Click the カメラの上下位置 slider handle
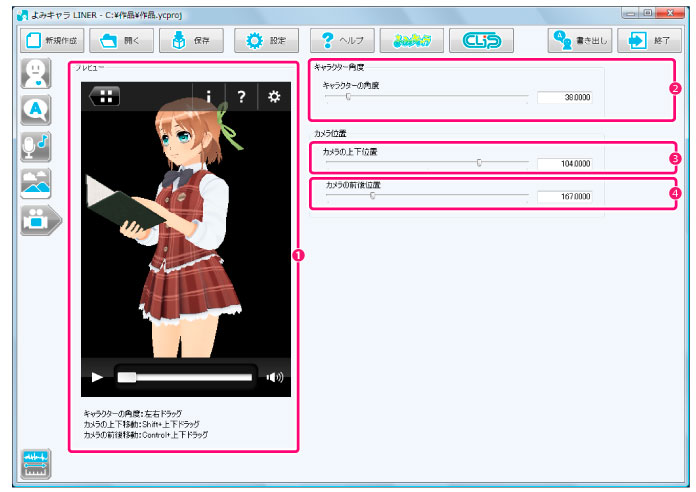This screenshot has width=696, height=492. 479,163
